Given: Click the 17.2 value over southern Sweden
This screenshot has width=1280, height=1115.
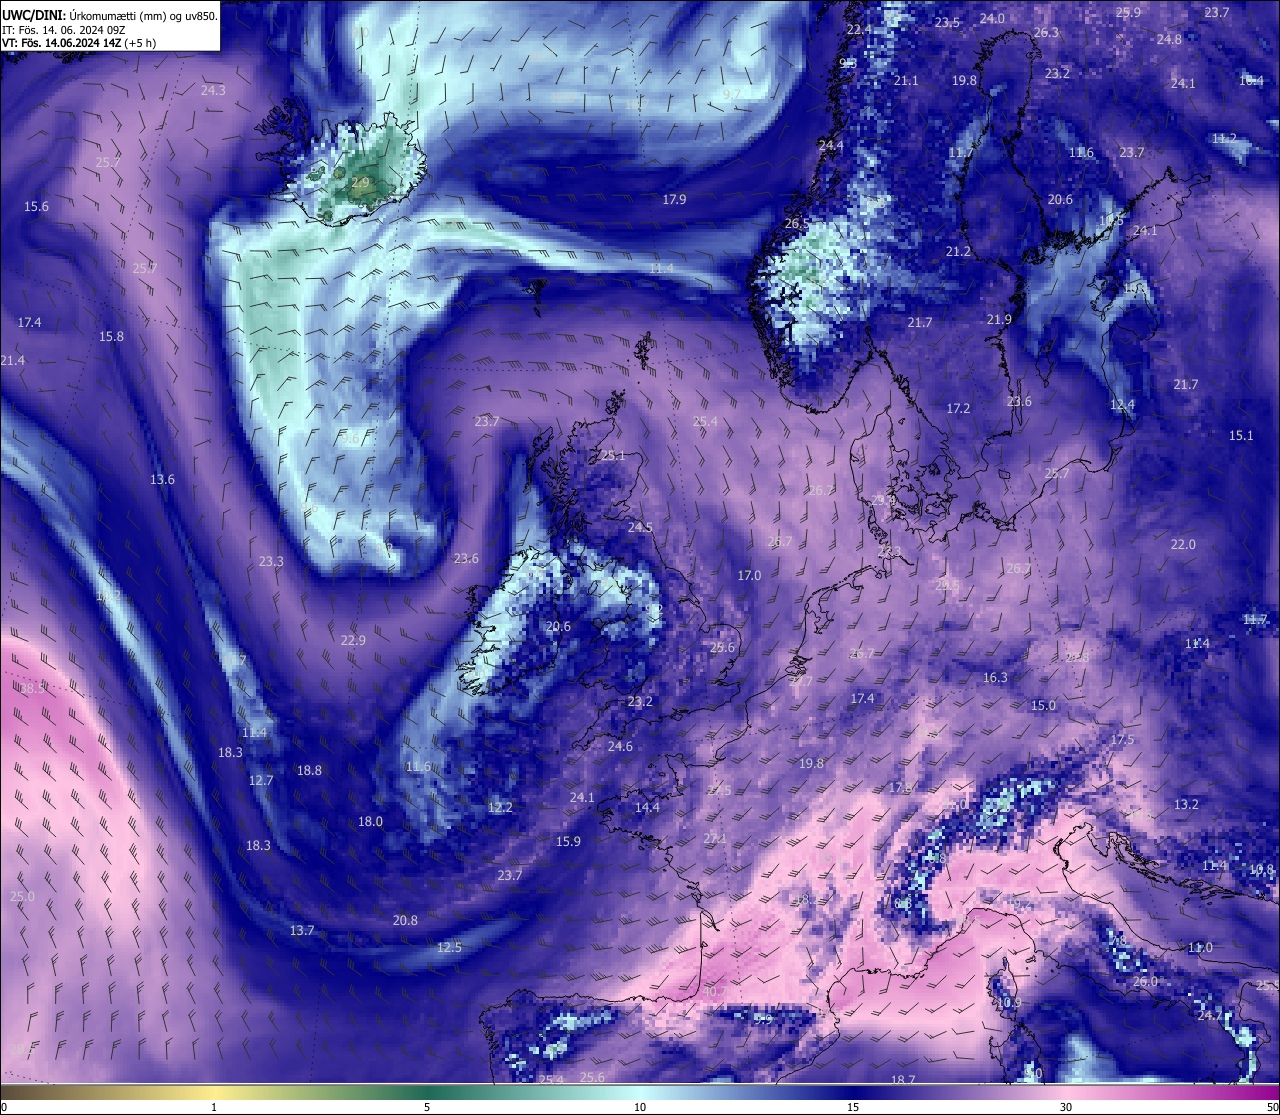Looking at the screenshot, I should tap(958, 408).
